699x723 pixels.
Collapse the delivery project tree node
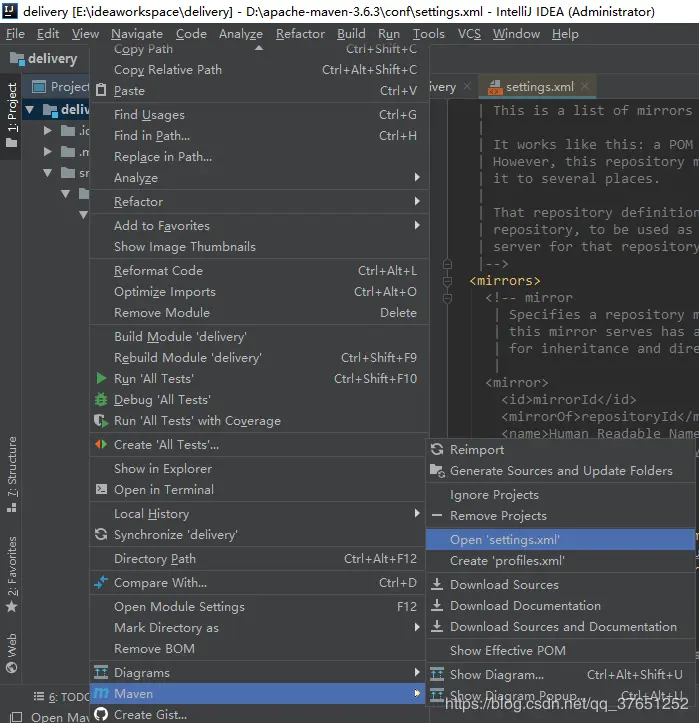pos(31,110)
